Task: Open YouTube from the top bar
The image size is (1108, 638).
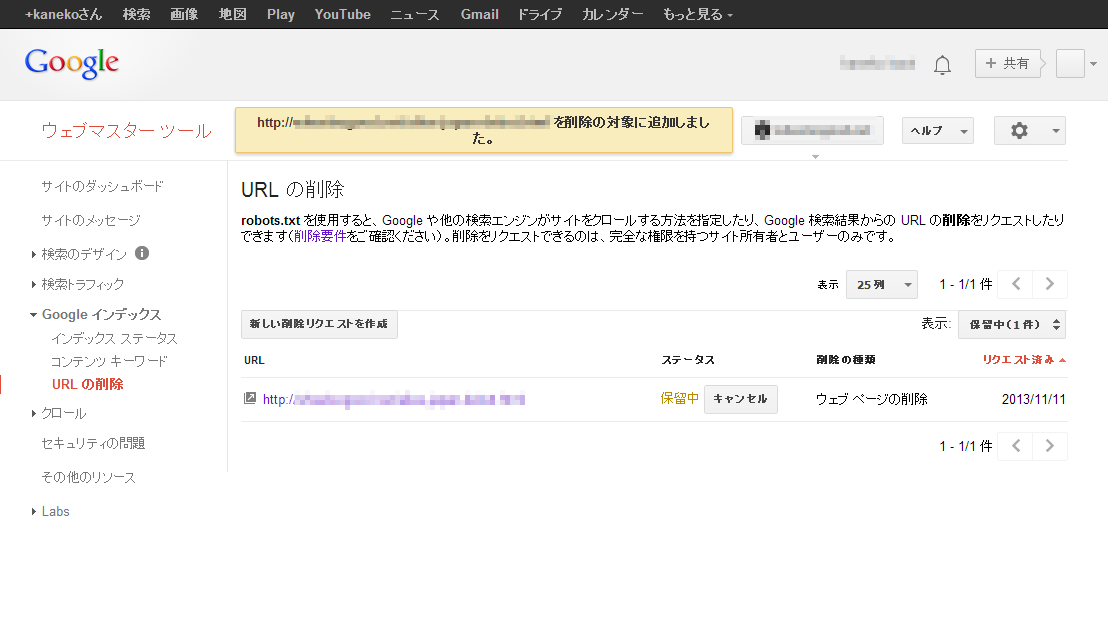Action: [342, 14]
